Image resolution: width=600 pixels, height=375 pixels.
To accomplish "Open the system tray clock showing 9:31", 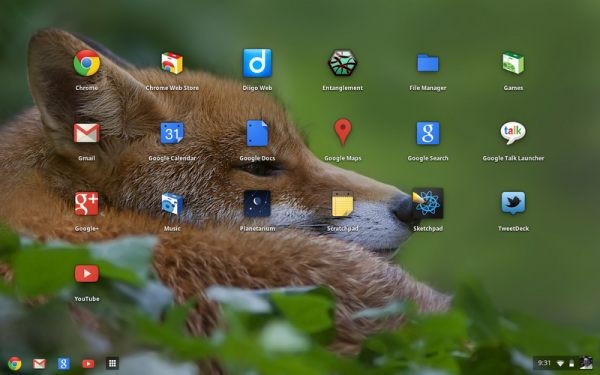I will pos(544,363).
